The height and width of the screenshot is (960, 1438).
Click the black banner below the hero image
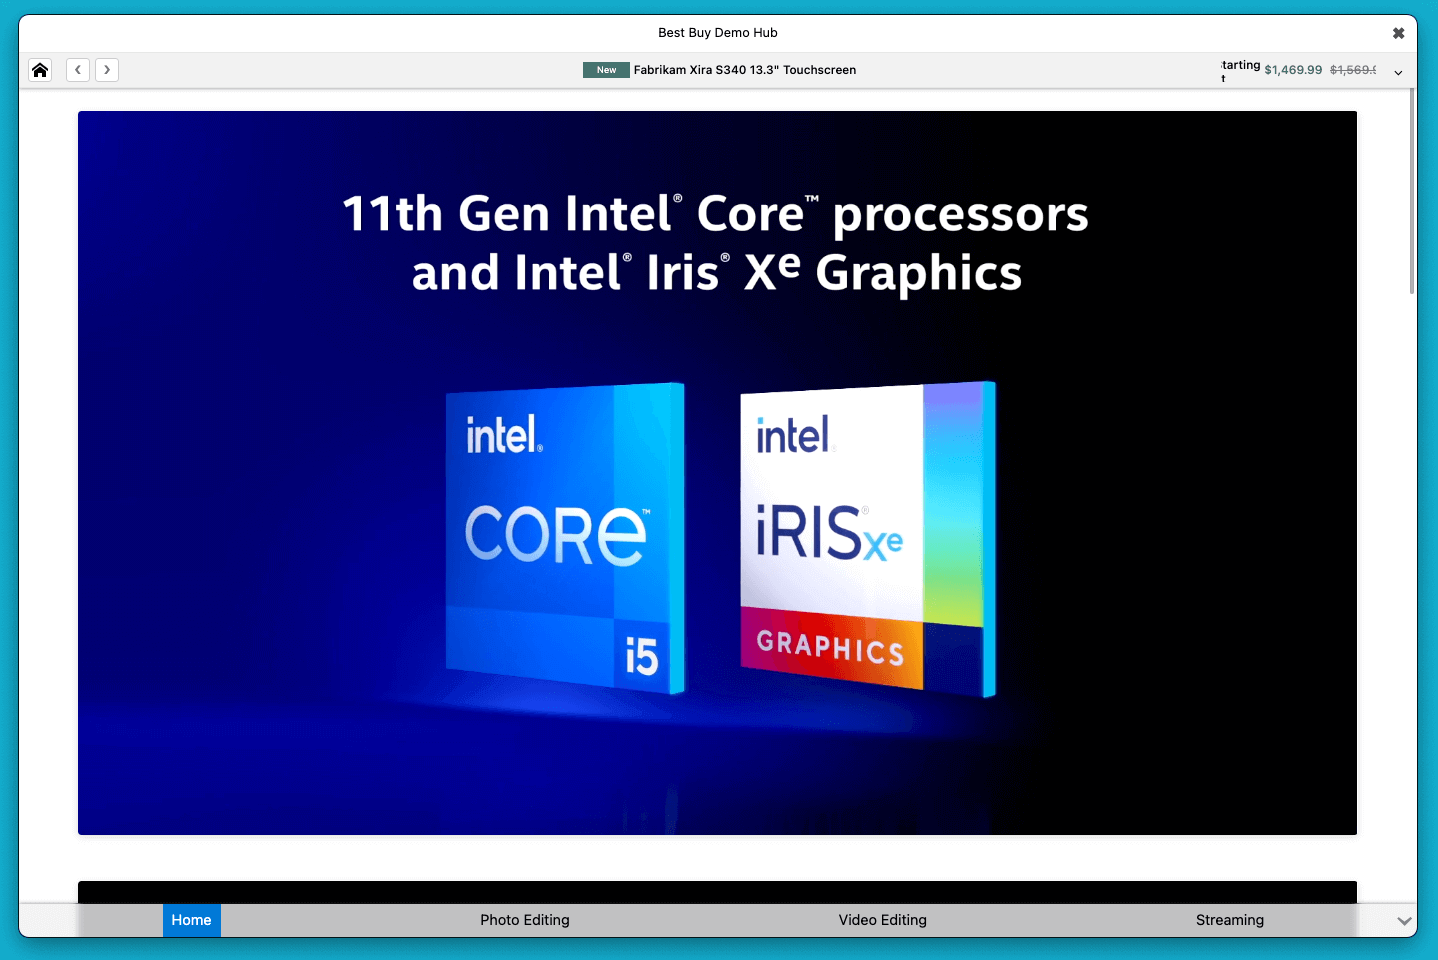tap(717, 892)
